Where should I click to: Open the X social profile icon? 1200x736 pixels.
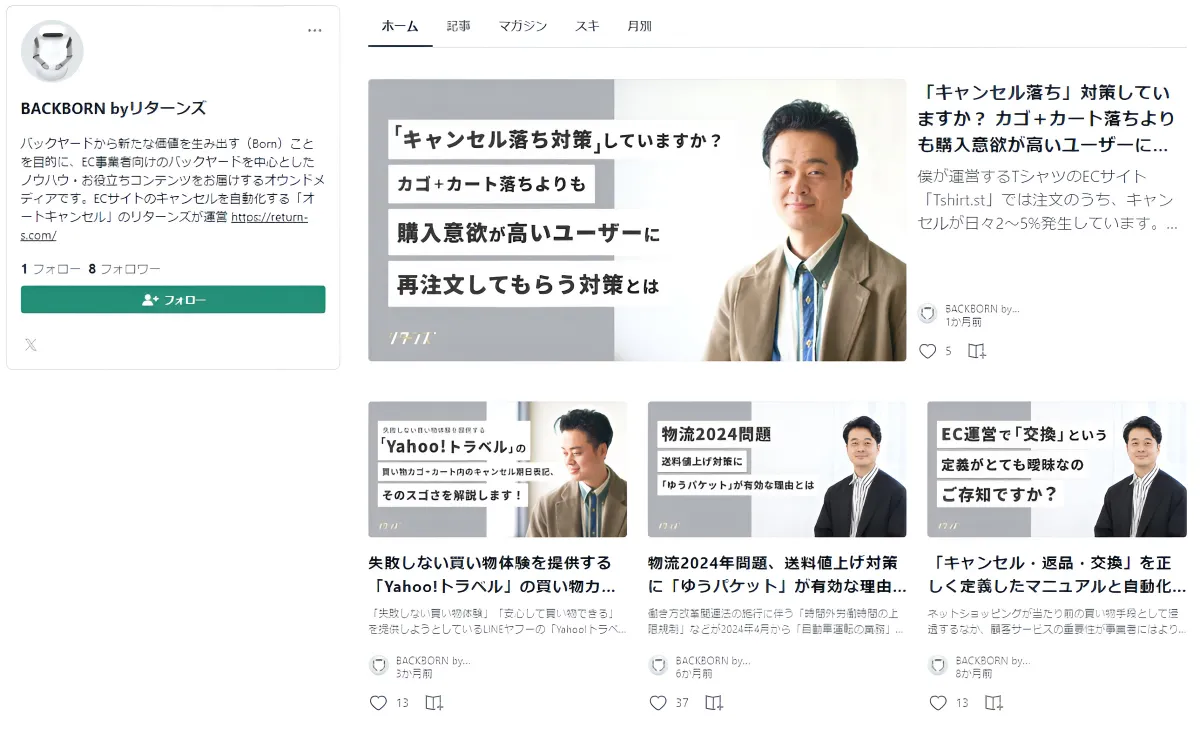(x=31, y=345)
